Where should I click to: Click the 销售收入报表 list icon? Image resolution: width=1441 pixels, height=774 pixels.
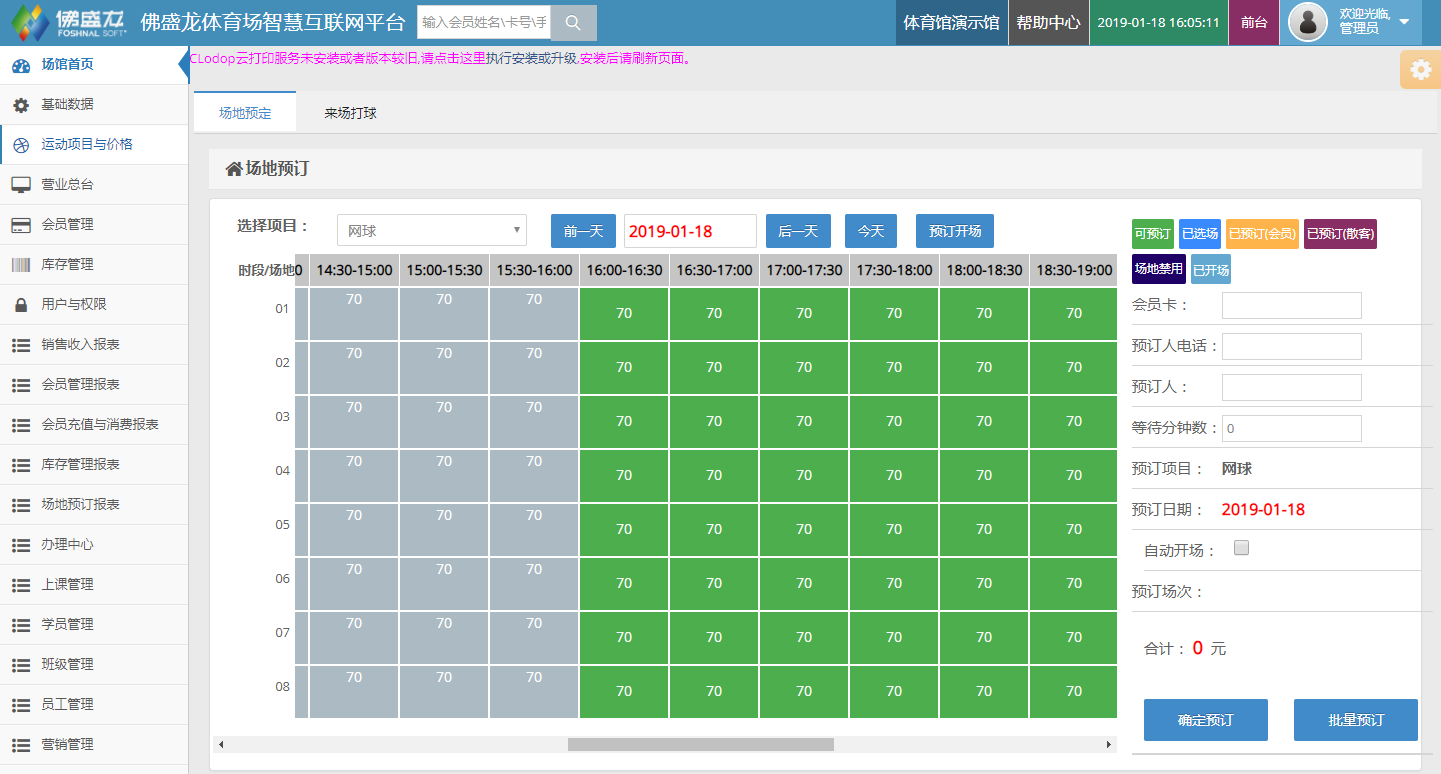[21, 345]
